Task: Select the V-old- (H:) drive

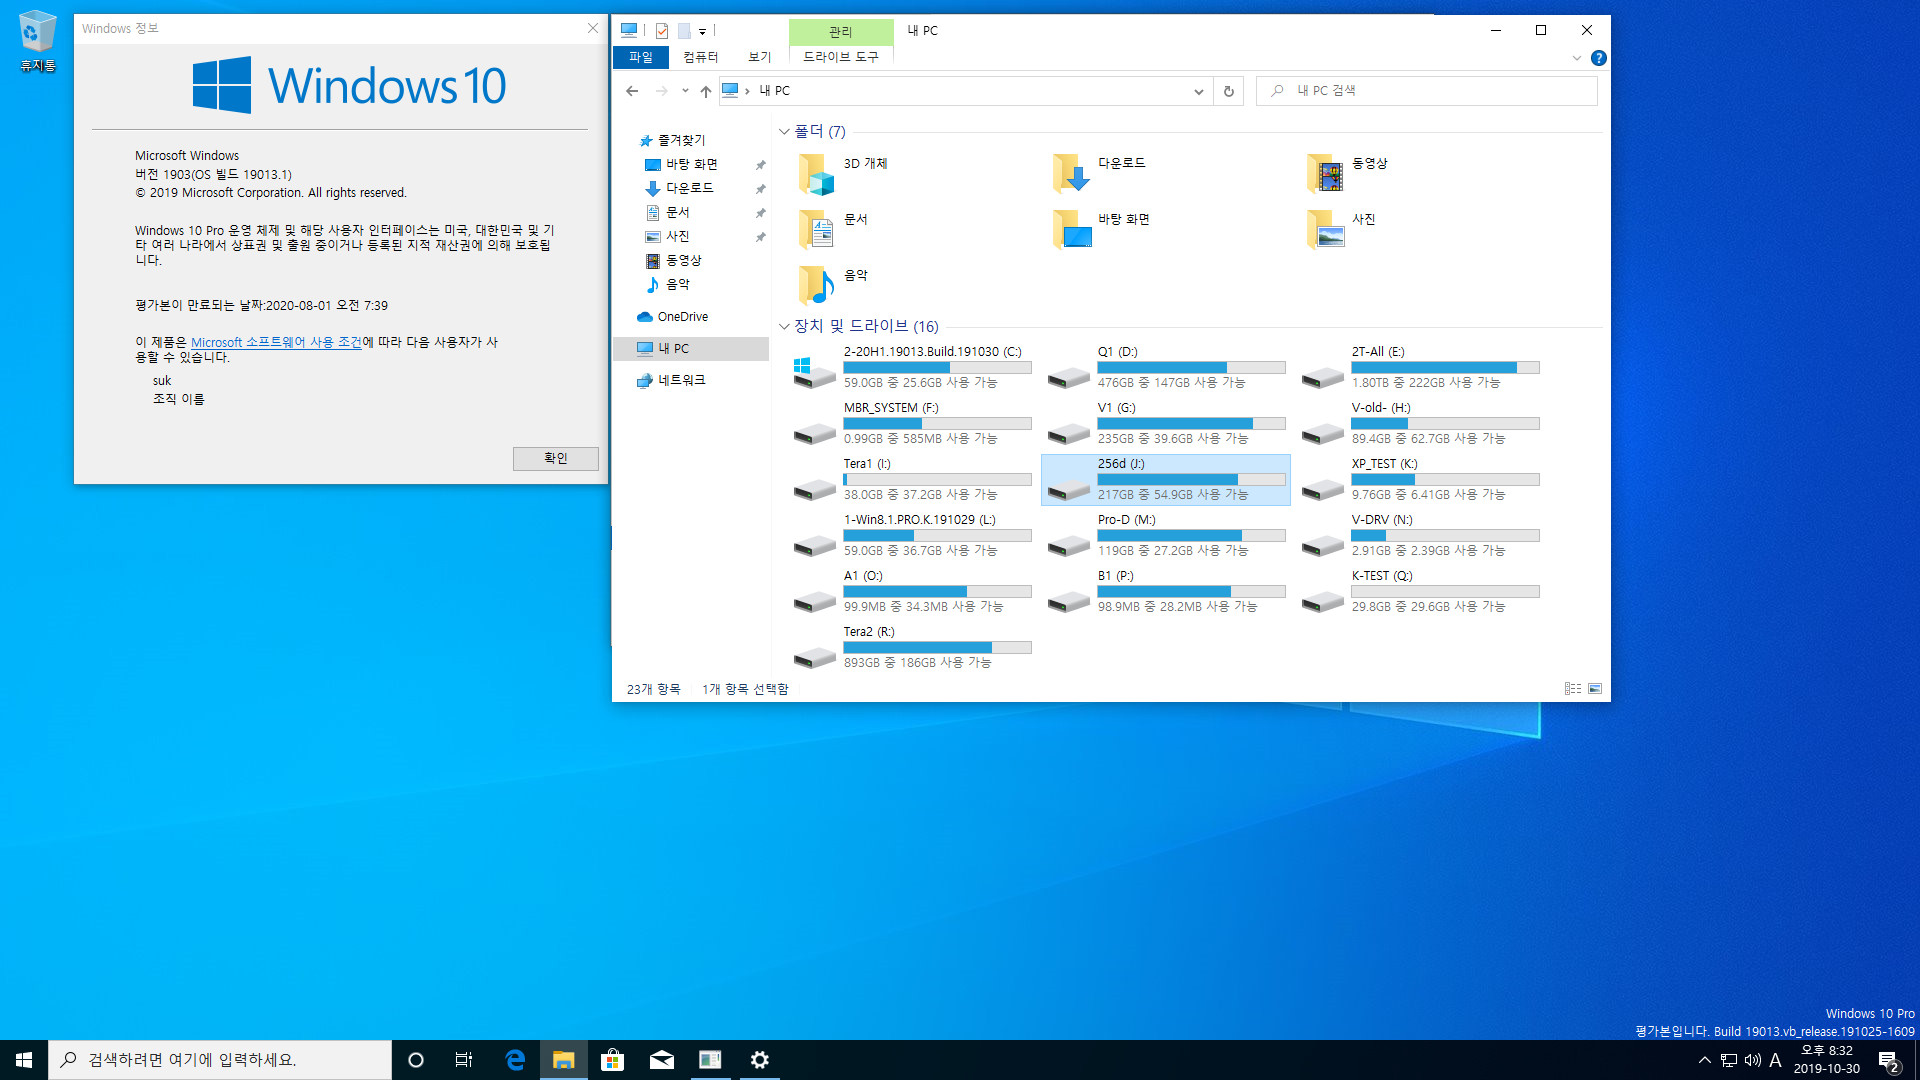Action: [x=1420, y=423]
